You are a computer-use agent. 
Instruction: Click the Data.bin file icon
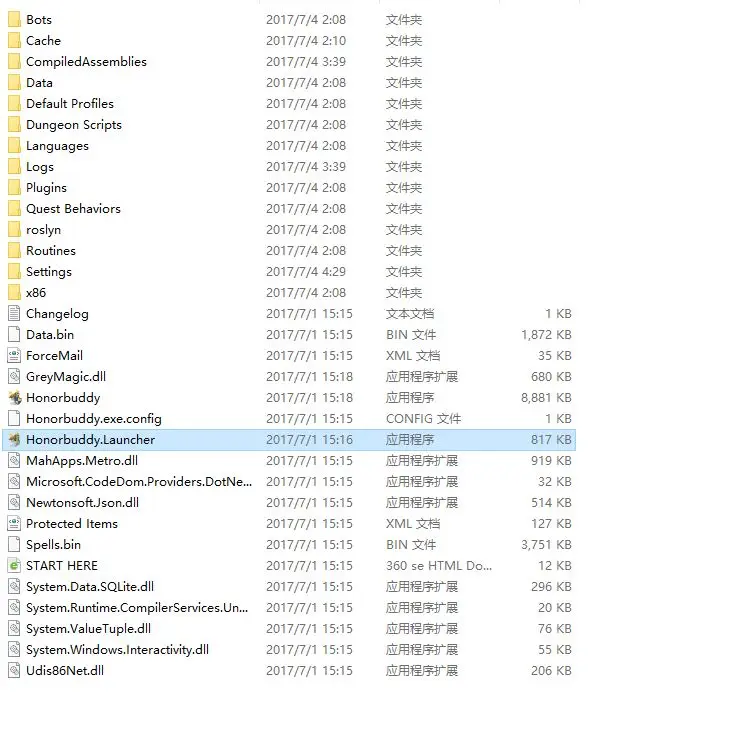(x=14, y=334)
